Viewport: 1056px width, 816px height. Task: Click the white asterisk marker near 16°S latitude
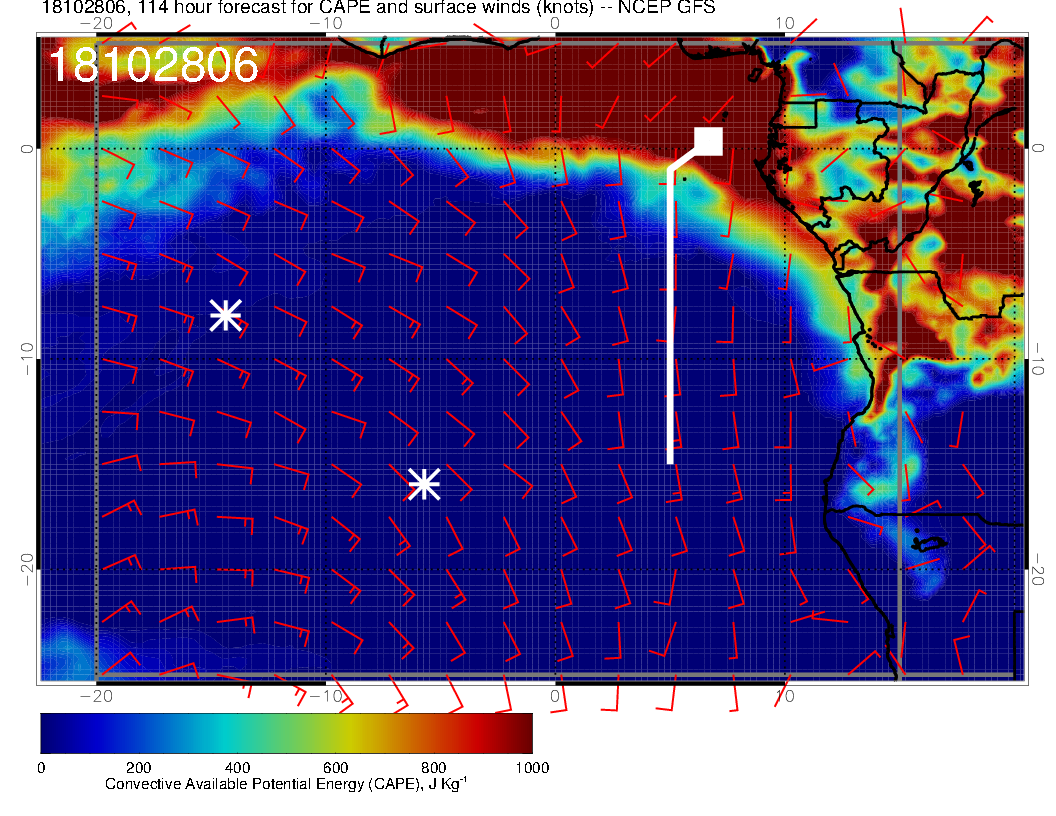424,484
